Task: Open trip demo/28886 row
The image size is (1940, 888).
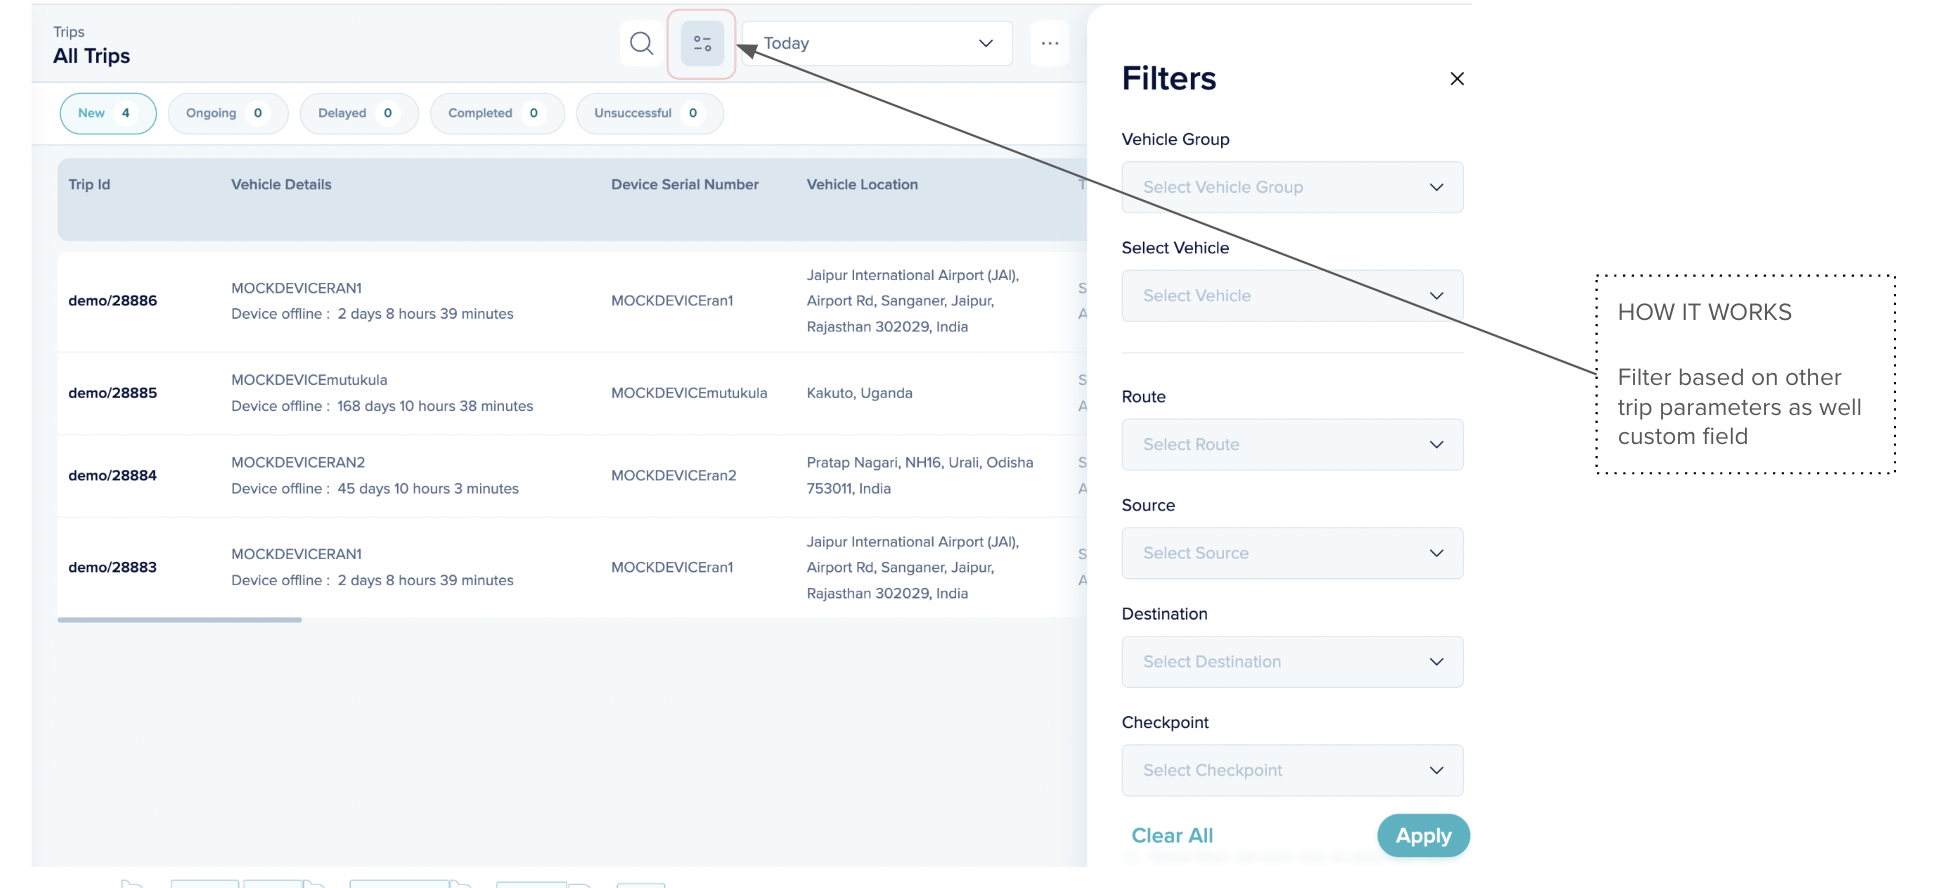Action: pos(113,301)
